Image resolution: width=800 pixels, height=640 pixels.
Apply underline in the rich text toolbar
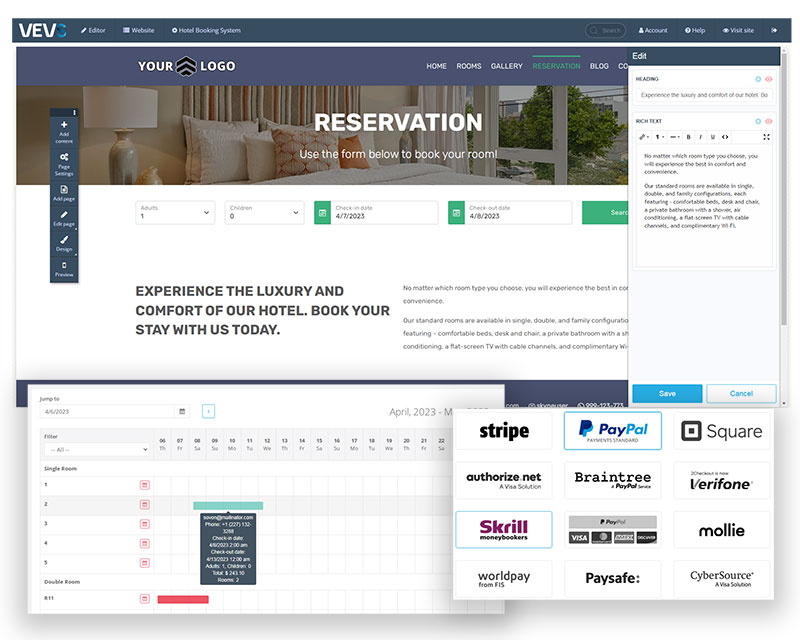pos(713,137)
